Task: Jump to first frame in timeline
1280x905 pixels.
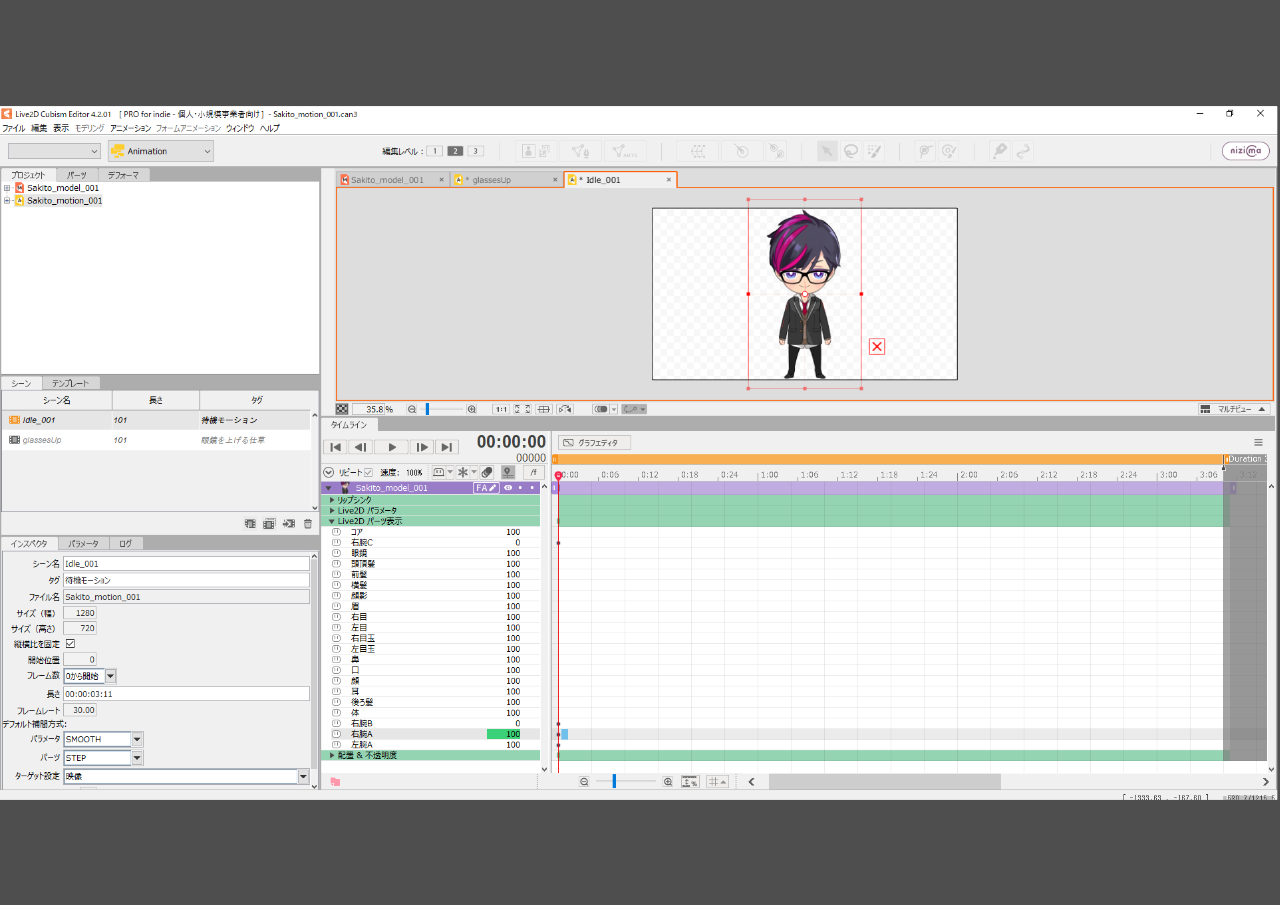Action: (x=336, y=447)
